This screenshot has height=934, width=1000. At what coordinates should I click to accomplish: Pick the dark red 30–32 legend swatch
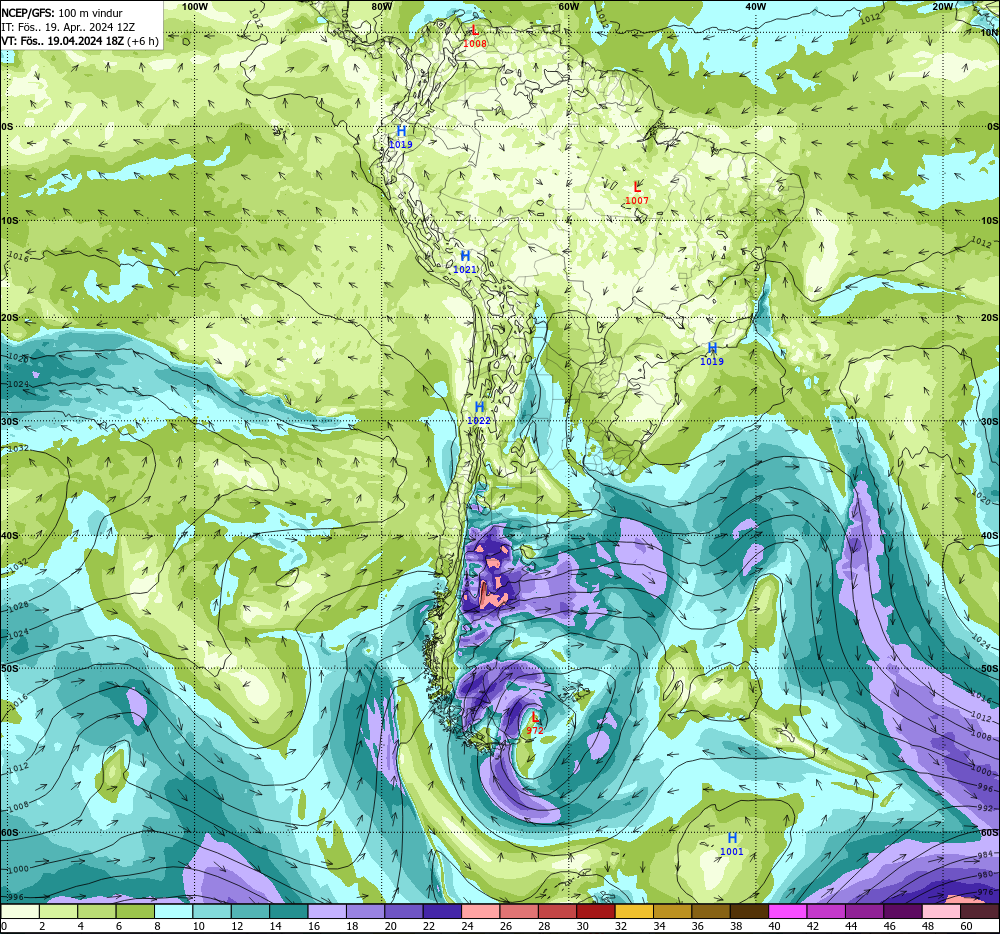596,912
